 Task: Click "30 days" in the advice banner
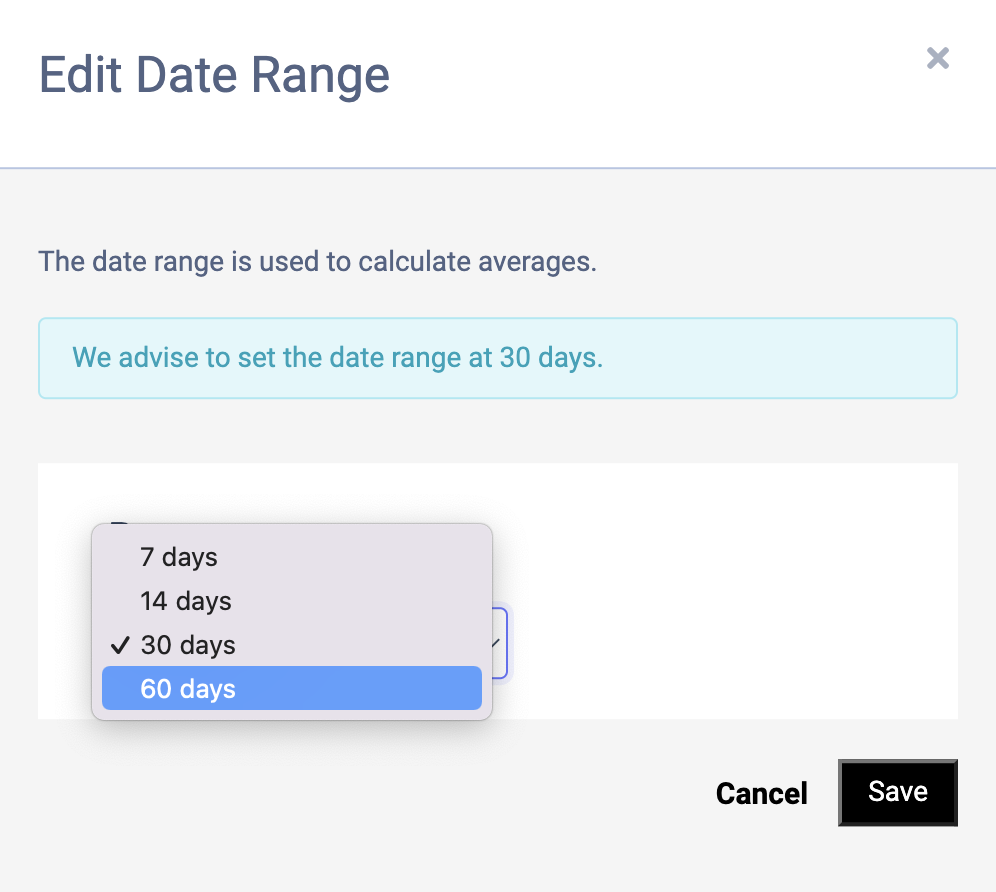click(x=549, y=358)
